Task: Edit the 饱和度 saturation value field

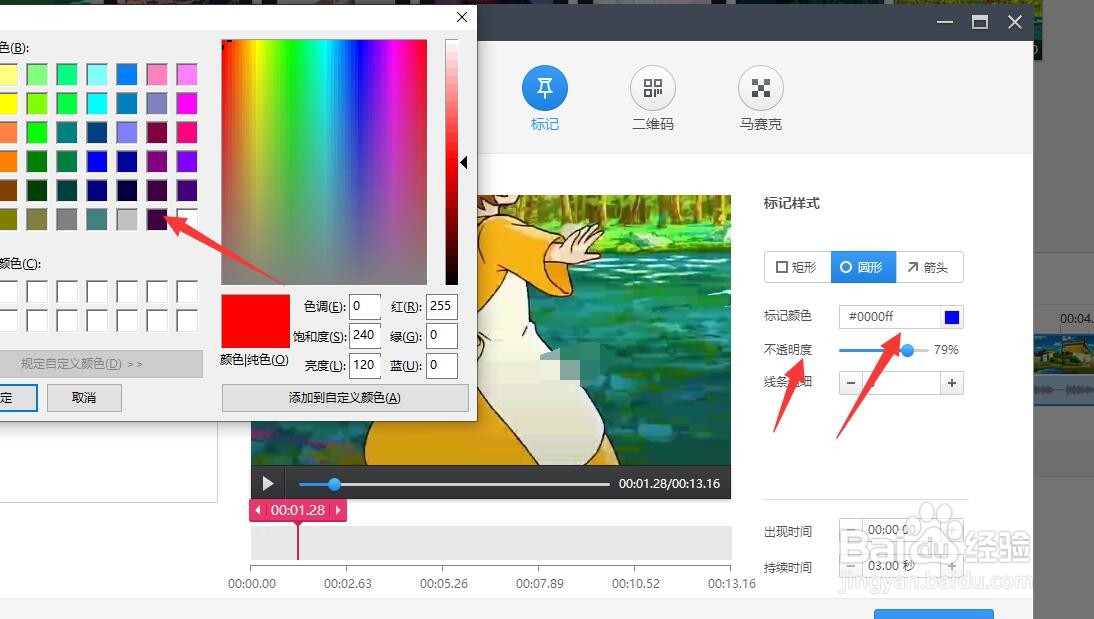Action: [365, 336]
